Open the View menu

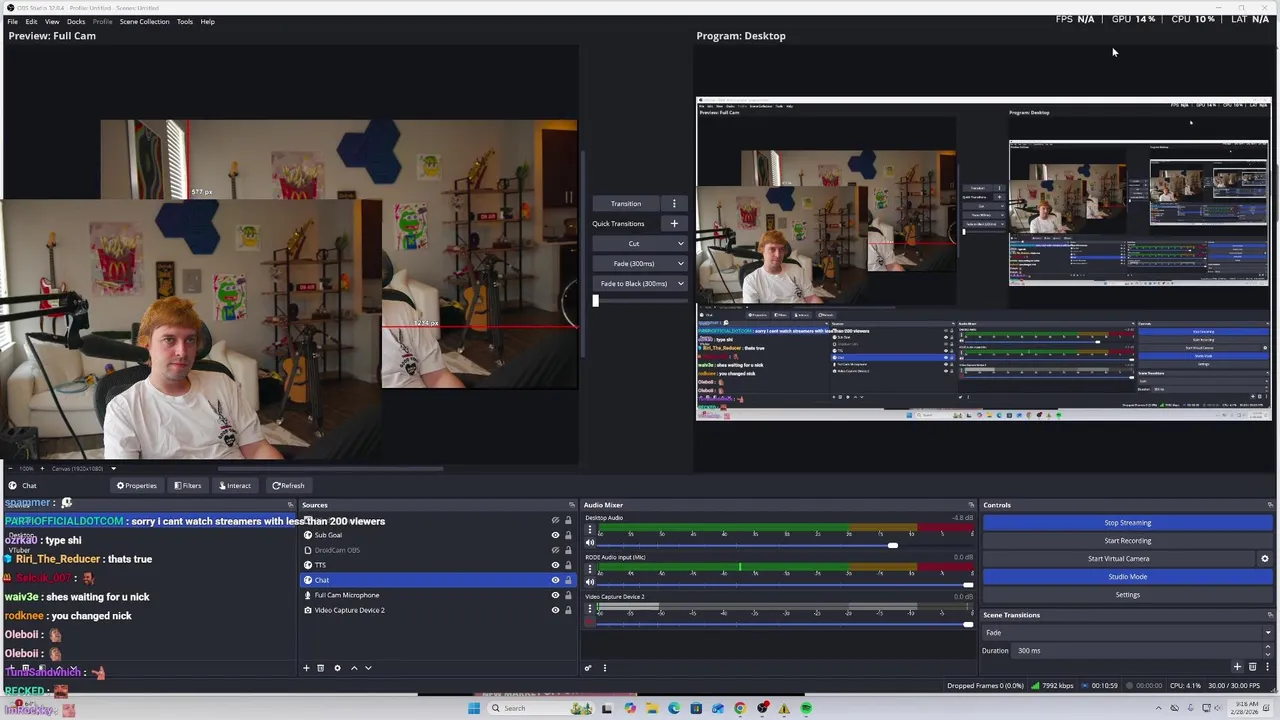pyautogui.click(x=52, y=21)
